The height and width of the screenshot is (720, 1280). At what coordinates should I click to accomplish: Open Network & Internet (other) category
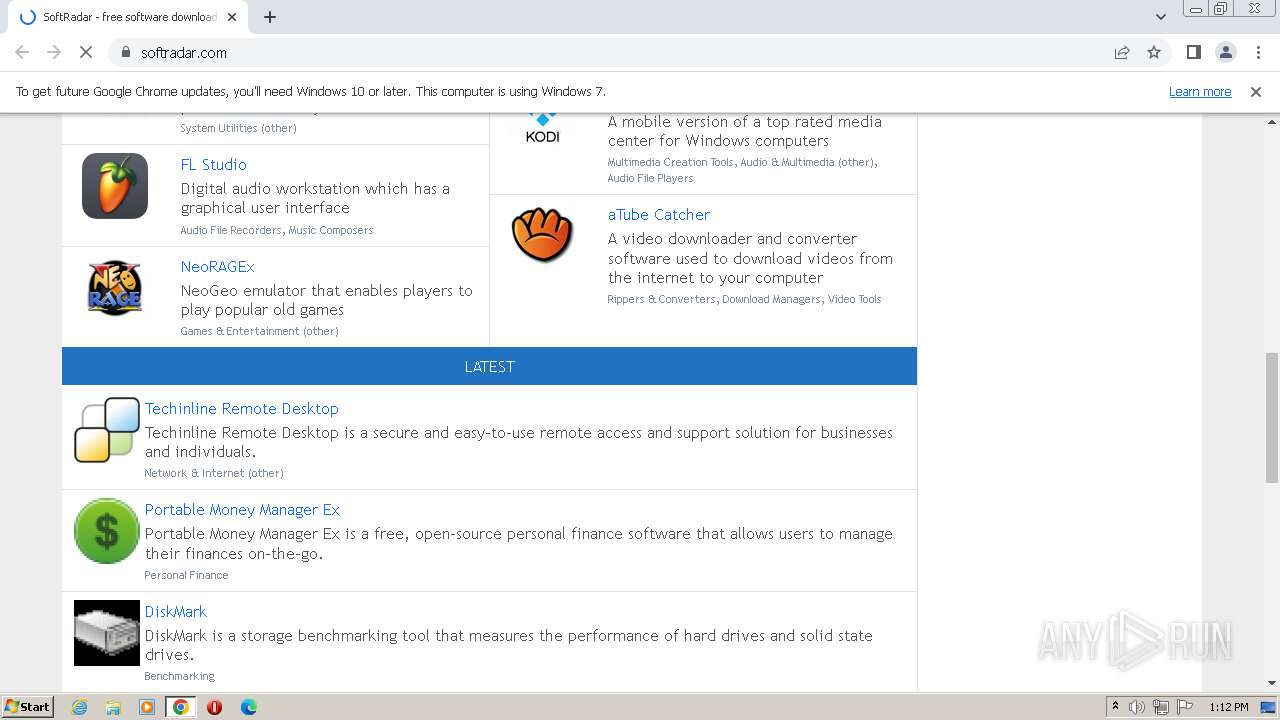point(214,473)
